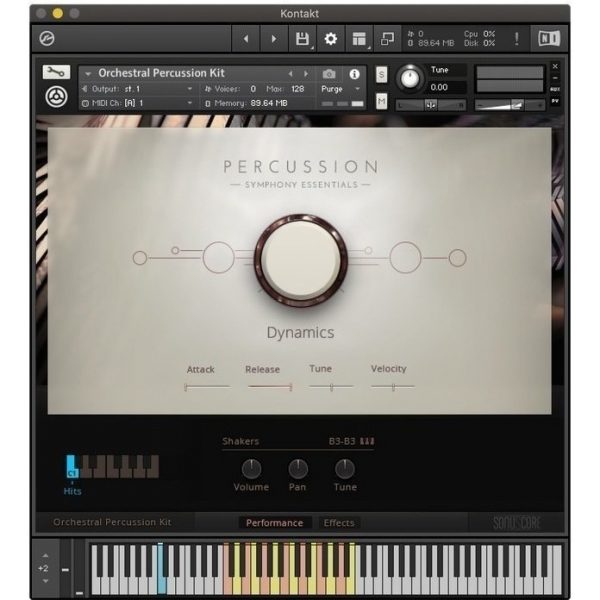This screenshot has width=600, height=600.
Task: Remove instrument with X button
Action: tap(555, 66)
